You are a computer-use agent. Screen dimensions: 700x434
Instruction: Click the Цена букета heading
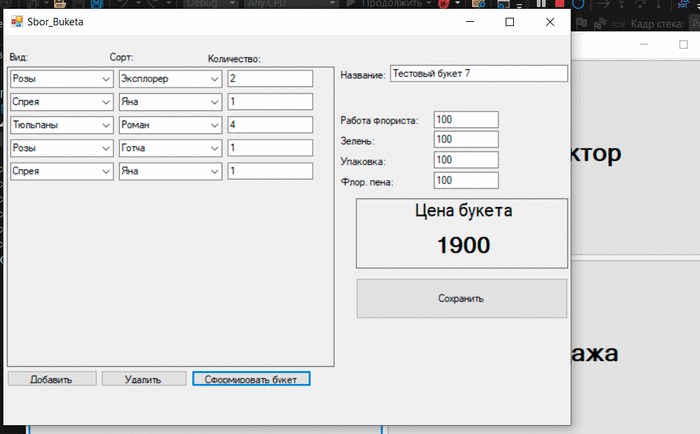point(463,211)
